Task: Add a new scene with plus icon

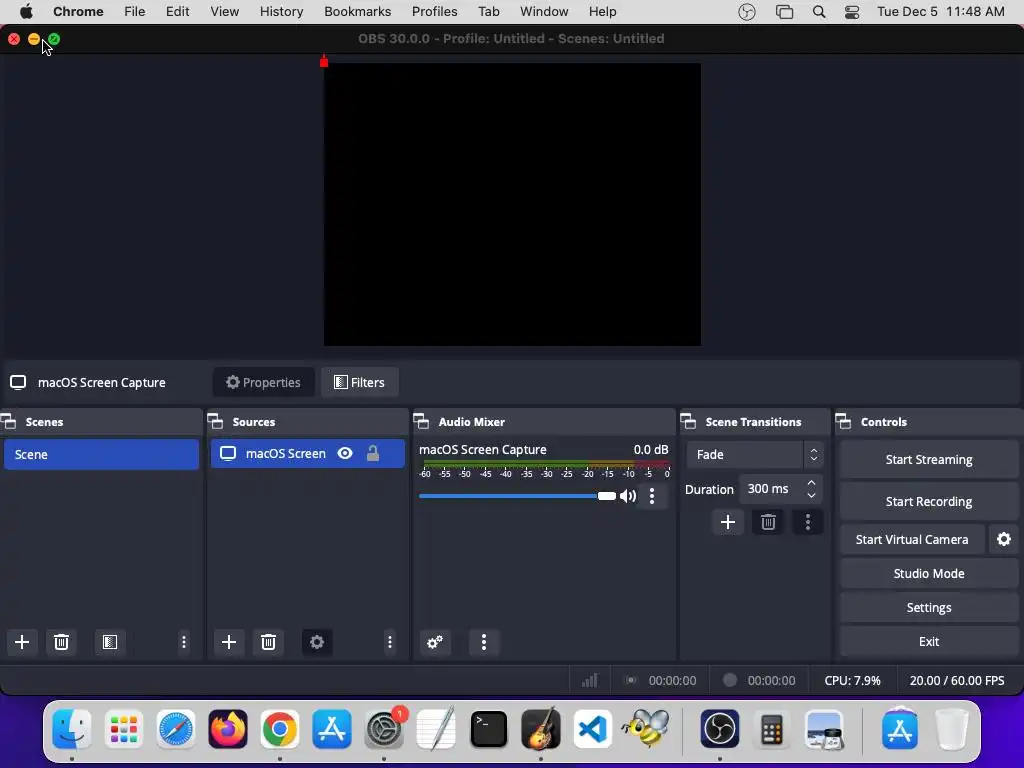Action: [x=22, y=642]
